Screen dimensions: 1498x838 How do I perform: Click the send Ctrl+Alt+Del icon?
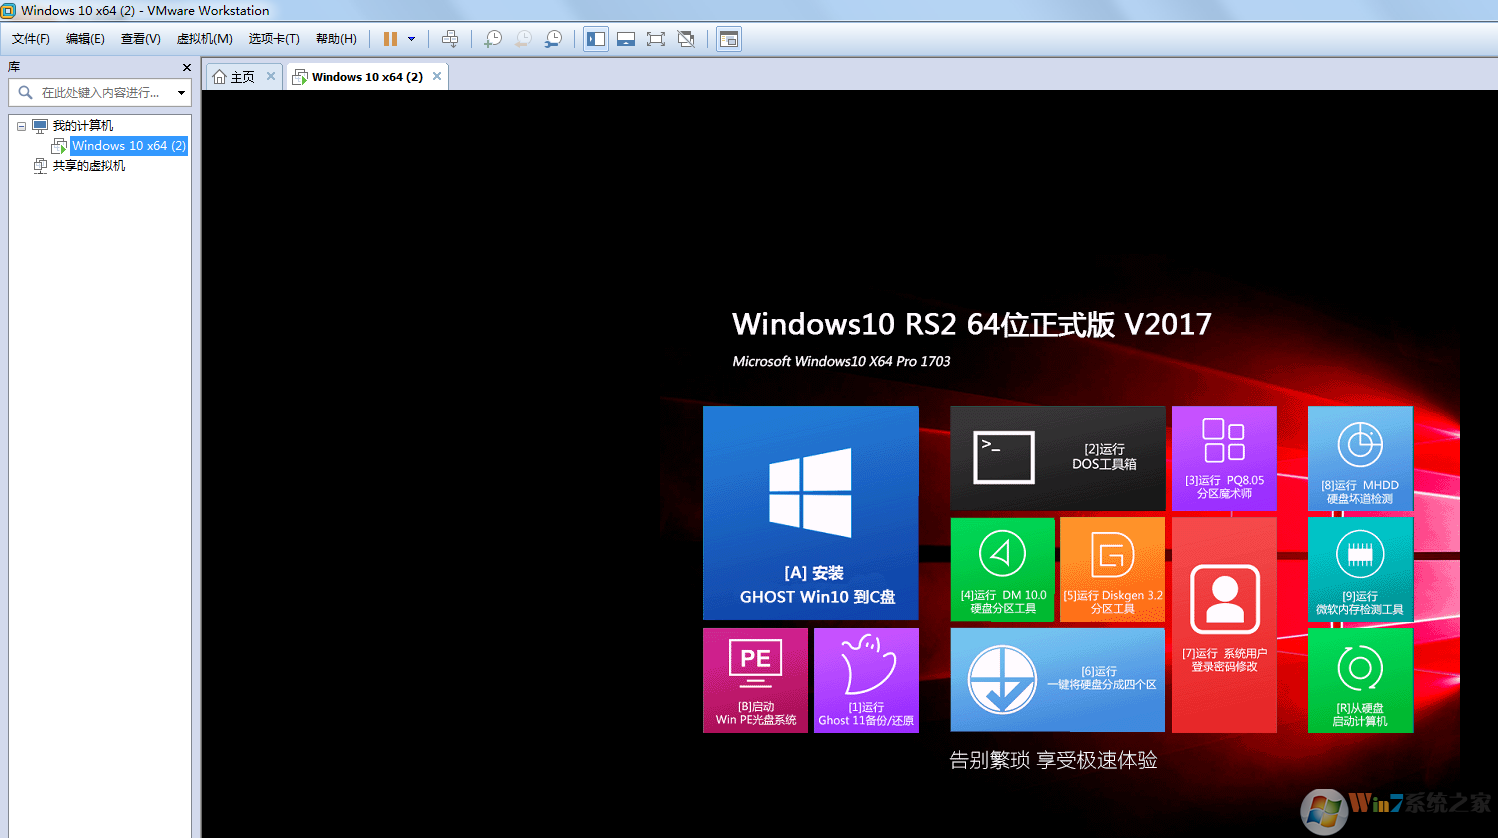point(450,39)
